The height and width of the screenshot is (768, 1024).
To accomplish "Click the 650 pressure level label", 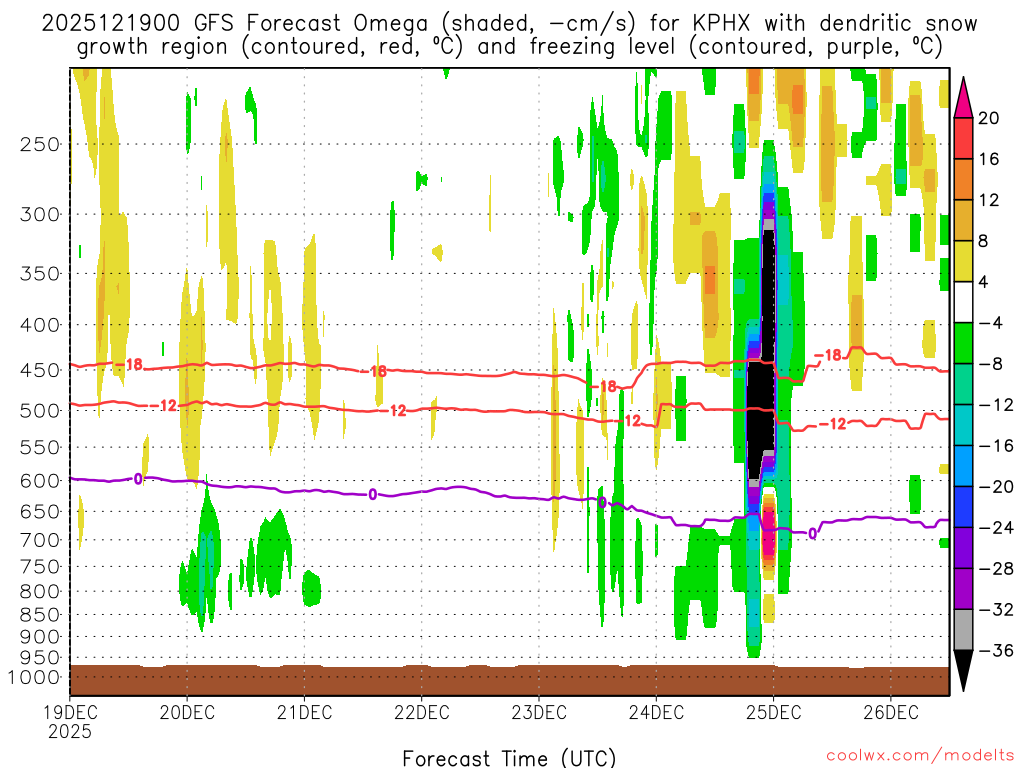I will pyautogui.click(x=40, y=511).
